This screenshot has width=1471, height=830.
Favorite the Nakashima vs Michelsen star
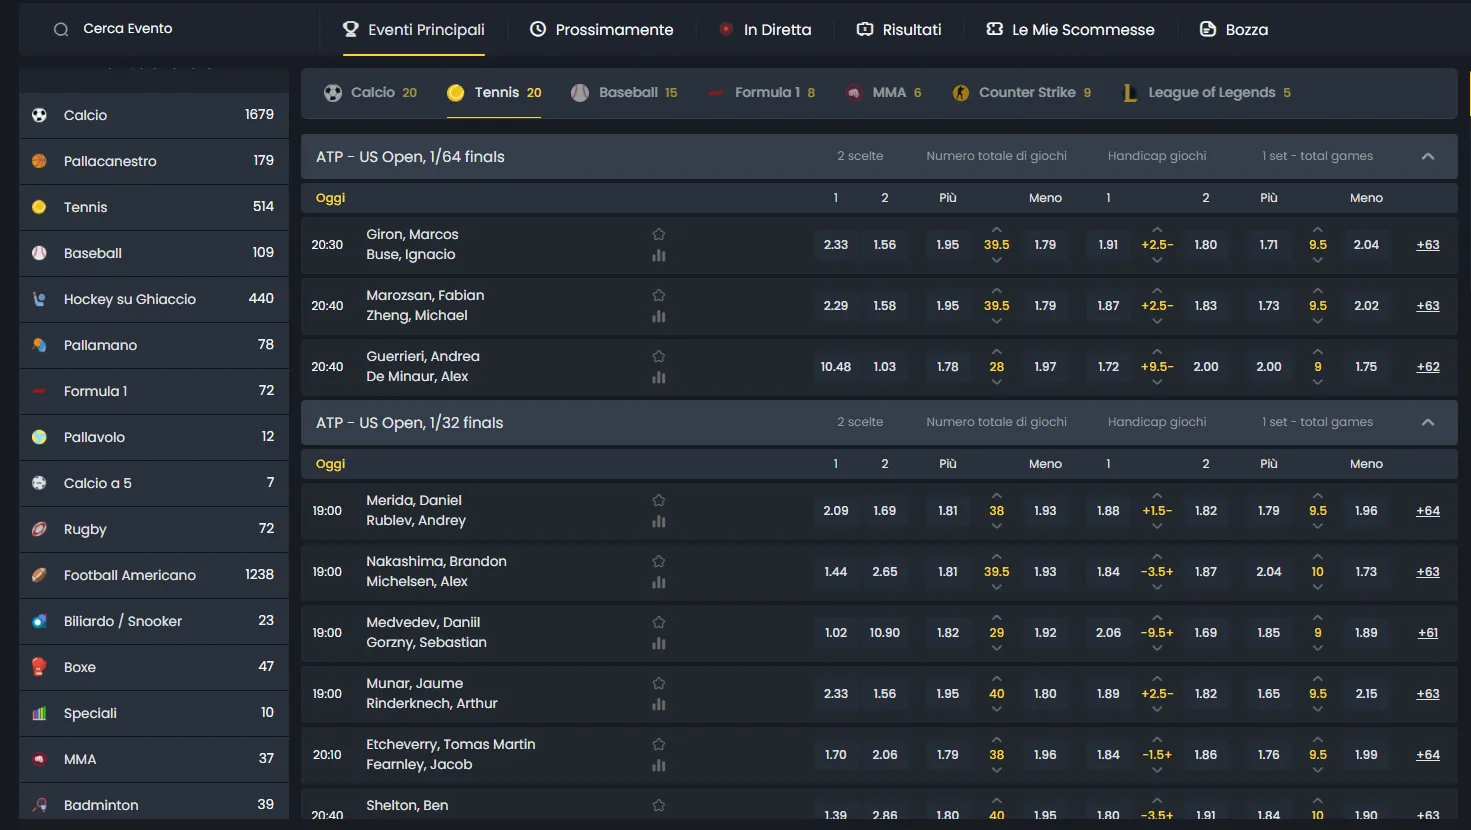[x=658, y=561]
